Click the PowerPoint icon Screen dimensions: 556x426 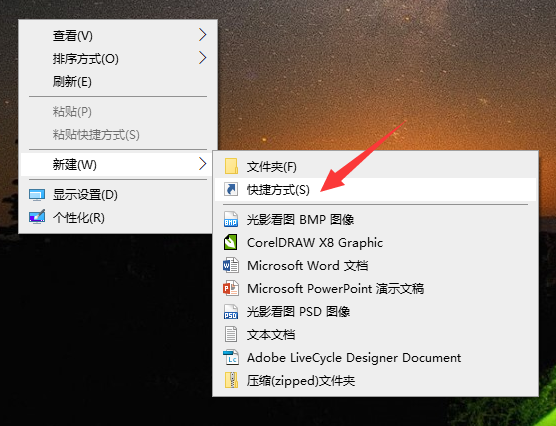pyautogui.click(x=231, y=289)
